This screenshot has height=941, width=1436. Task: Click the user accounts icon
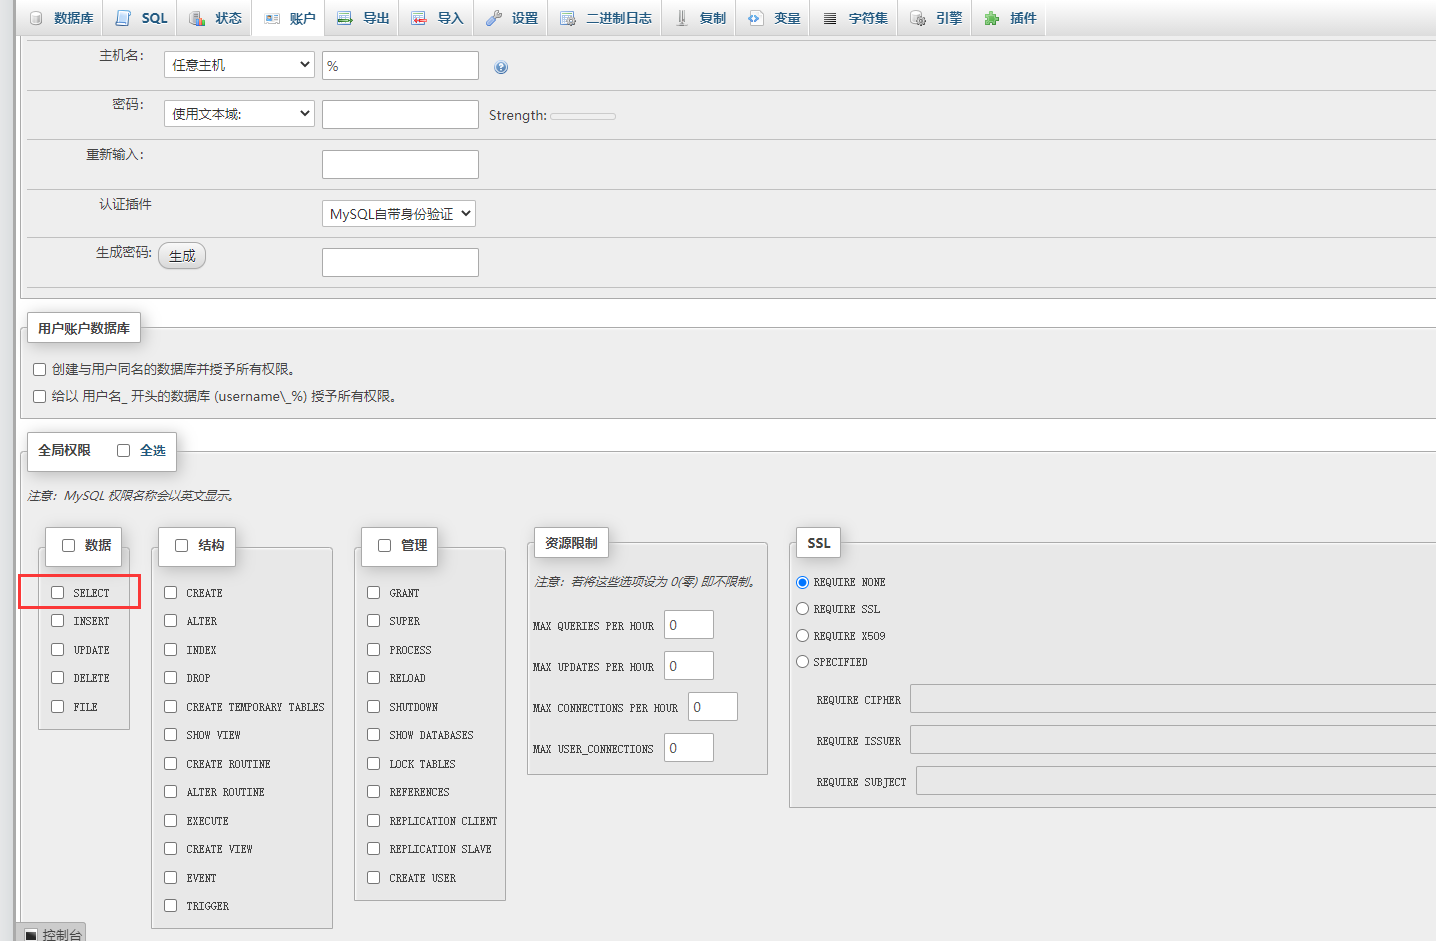(272, 18)
